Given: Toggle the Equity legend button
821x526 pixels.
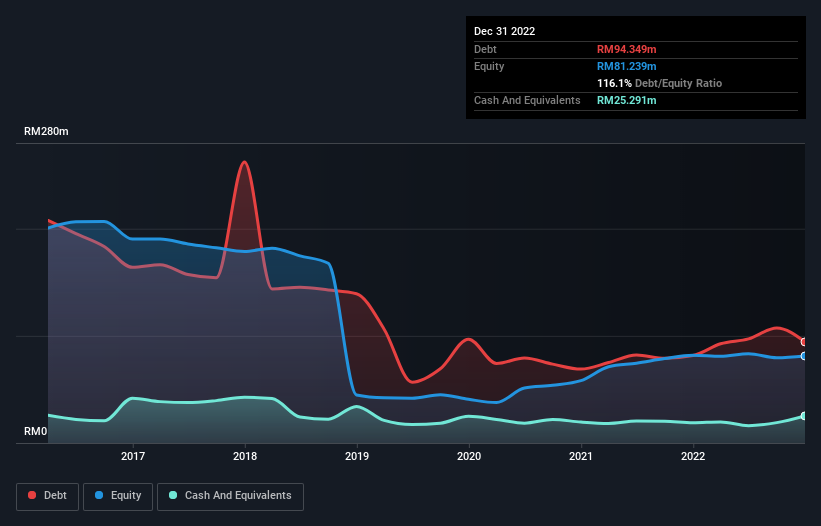Looking at the screenshot, I should click(x=118, y=496).
